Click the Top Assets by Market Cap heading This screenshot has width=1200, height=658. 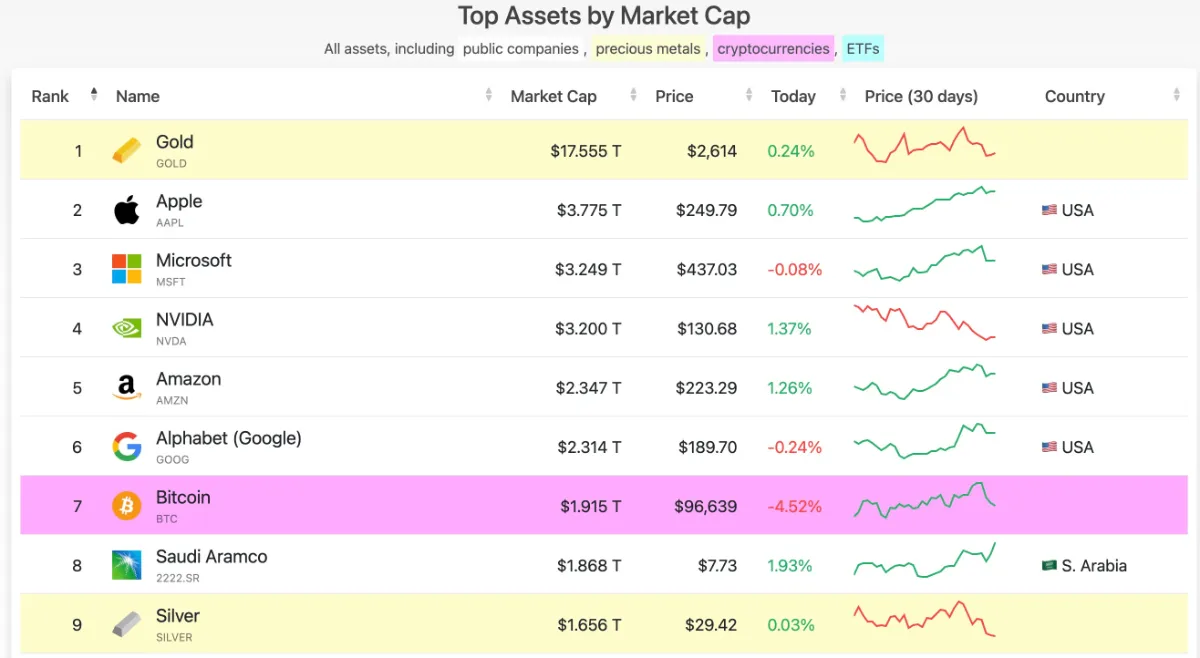coord(604,16)
